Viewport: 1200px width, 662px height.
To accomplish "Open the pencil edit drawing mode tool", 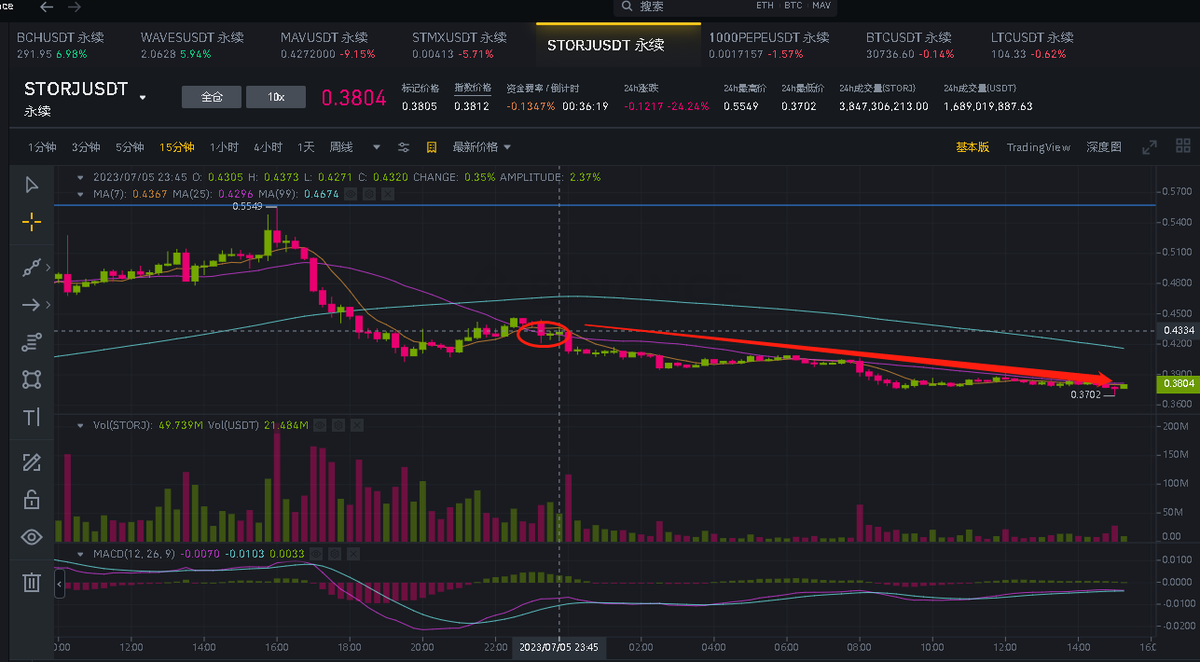I will tap(32, 462).
